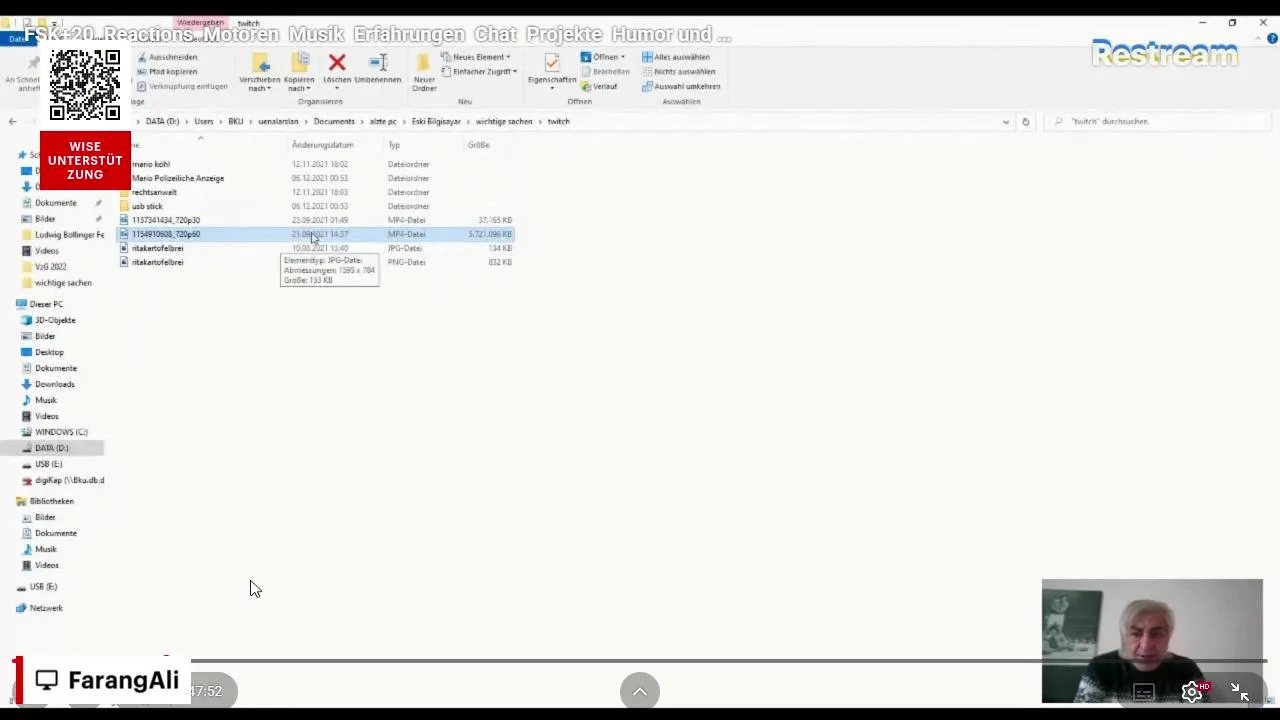Seek on the video progress bar

pyautogui.click(x=640, y=661)
